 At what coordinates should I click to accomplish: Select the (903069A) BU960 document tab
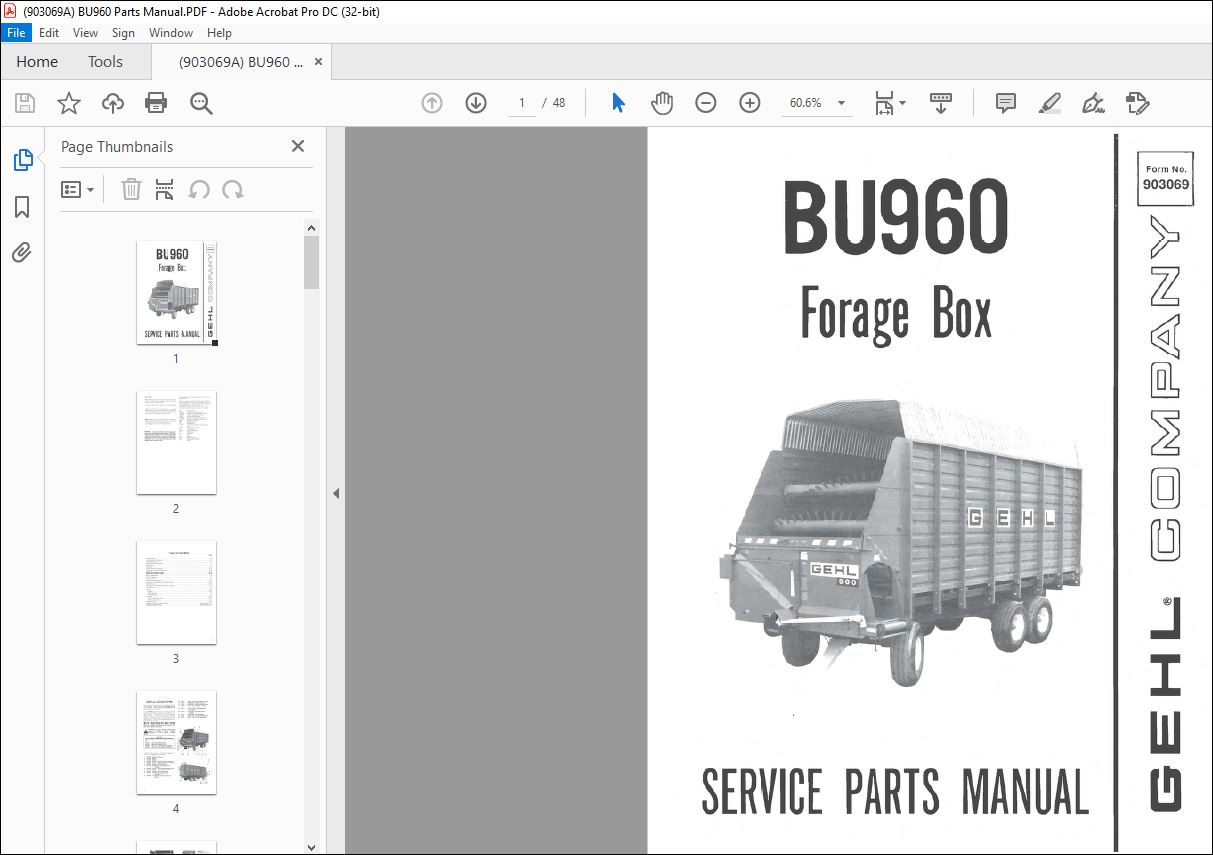(240, 62)
